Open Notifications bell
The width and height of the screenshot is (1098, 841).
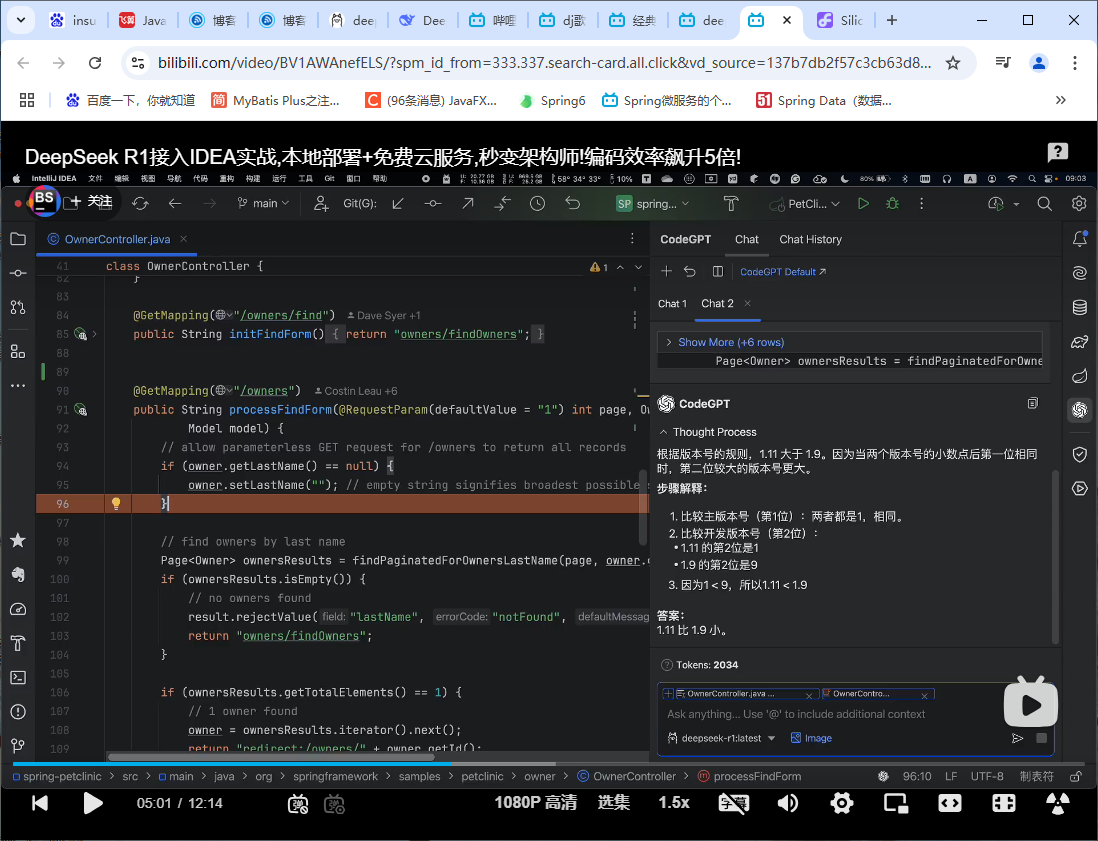(x=1080, y=239)
